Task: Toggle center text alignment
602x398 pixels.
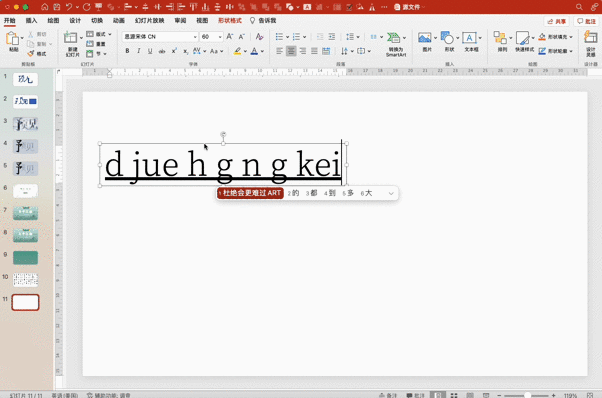Action: point(291,51)
